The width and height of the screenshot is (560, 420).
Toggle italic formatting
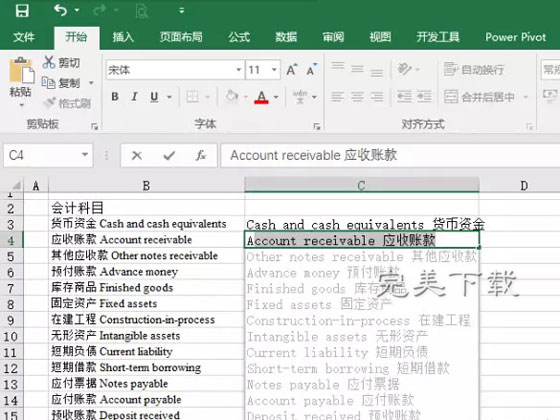(x=134, y=96)
